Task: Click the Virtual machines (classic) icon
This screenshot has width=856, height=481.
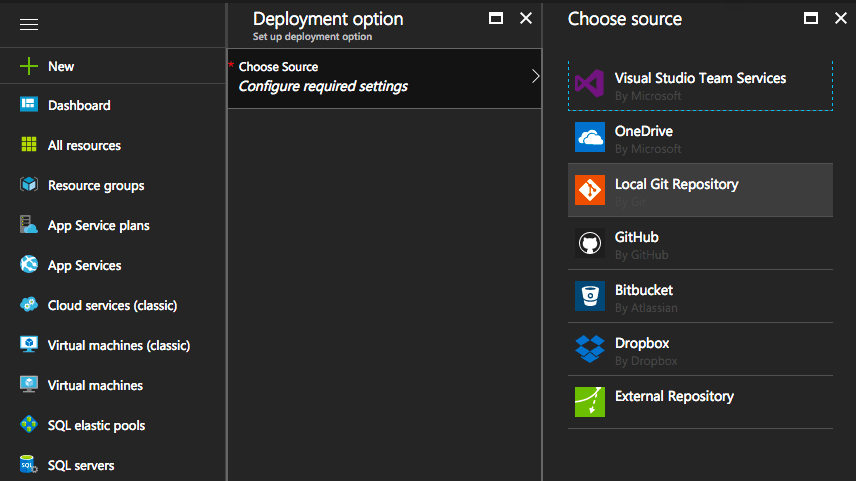Action: pos(29,345)
